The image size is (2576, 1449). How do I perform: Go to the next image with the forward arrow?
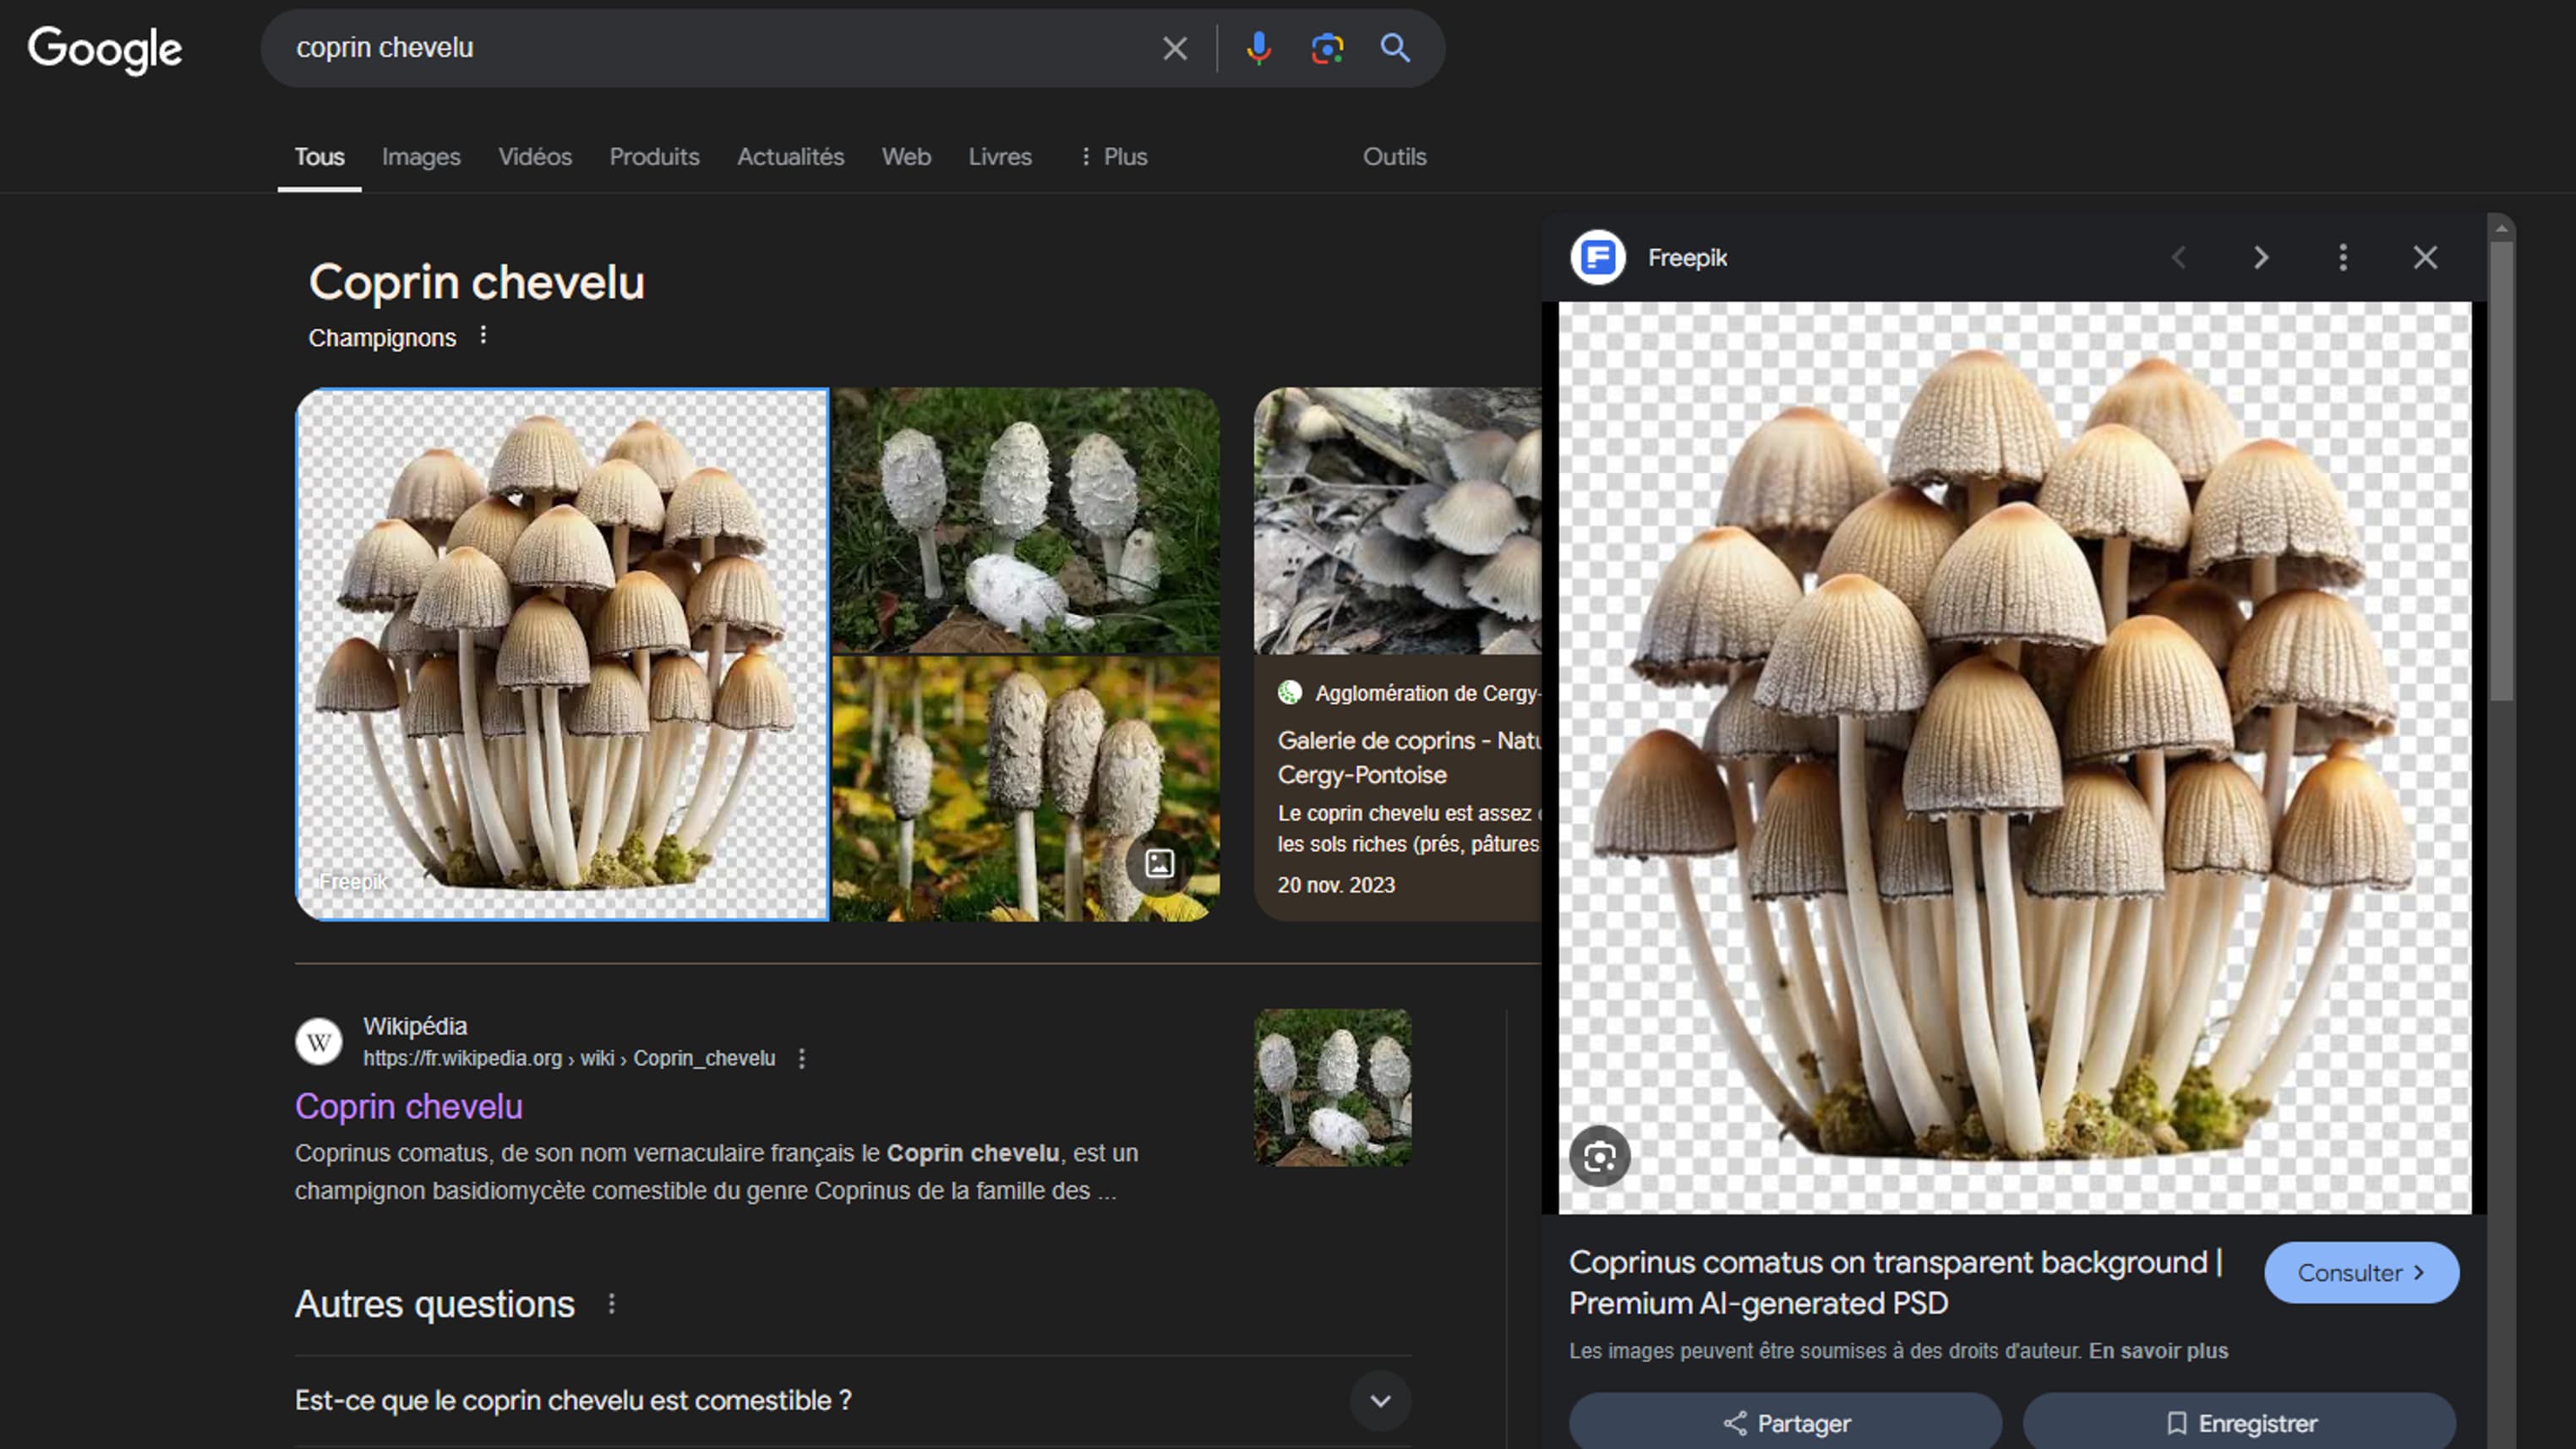click(2260, 257)
